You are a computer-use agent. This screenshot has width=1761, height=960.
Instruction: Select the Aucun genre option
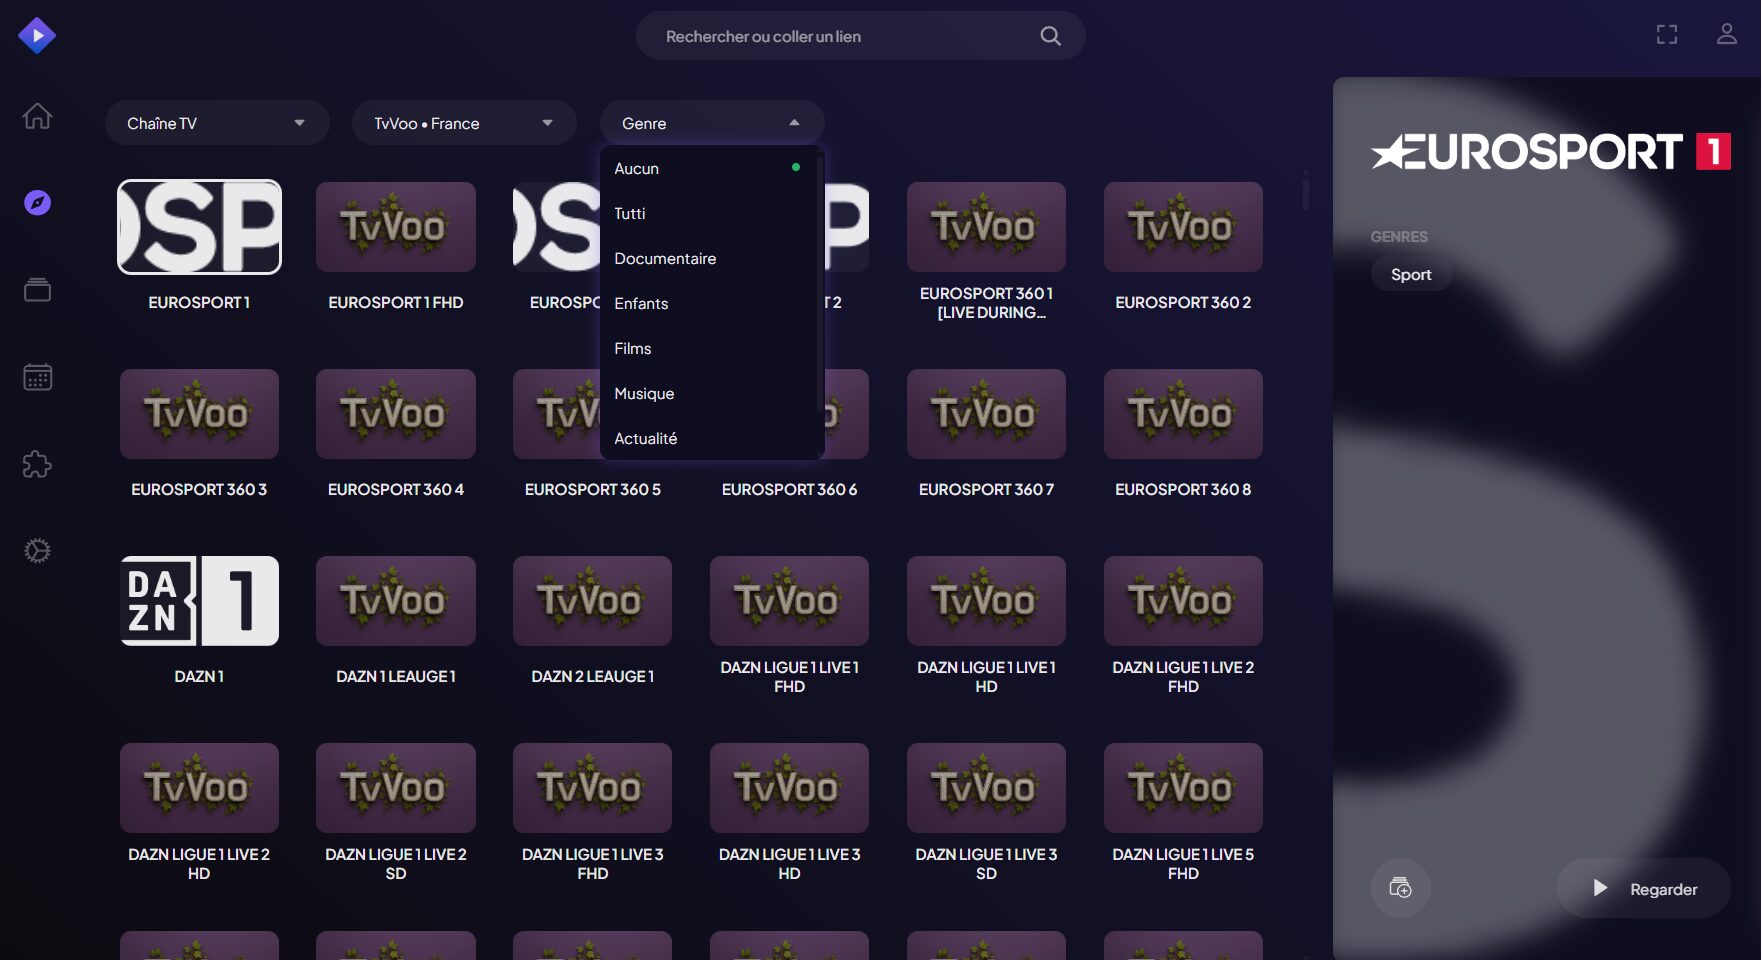pos(709,168)
